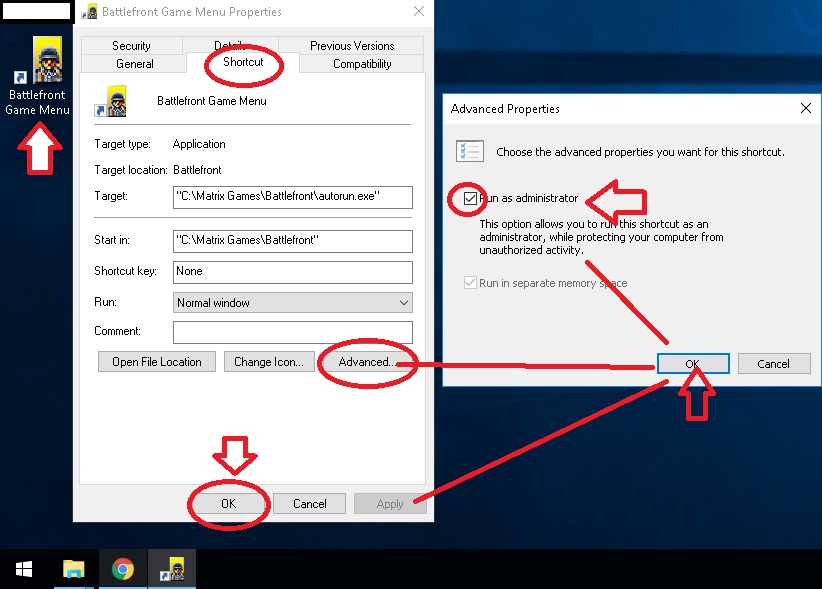Launch Google Chrome from the taskbar
The height and width of the screenshot is (589, 822).
[x=123, y=569]
